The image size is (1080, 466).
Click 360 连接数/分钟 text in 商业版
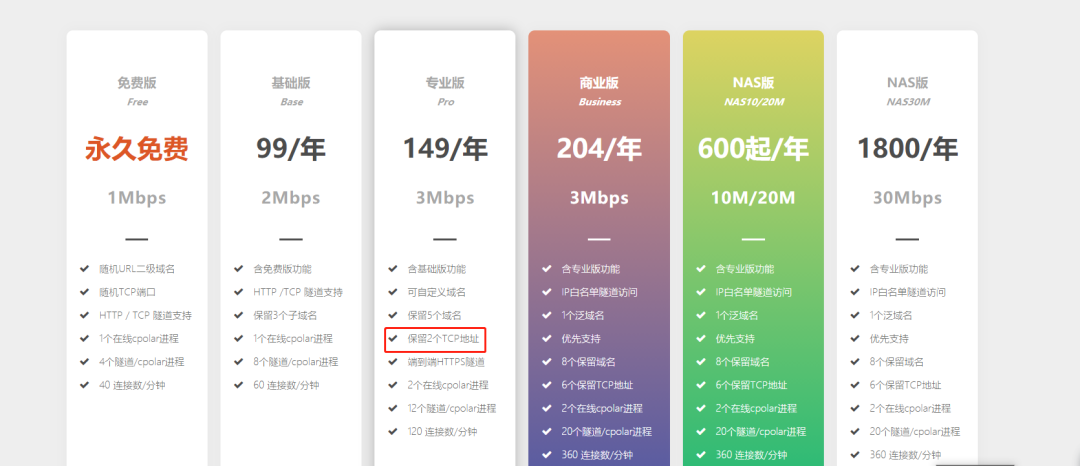[597, 455]
